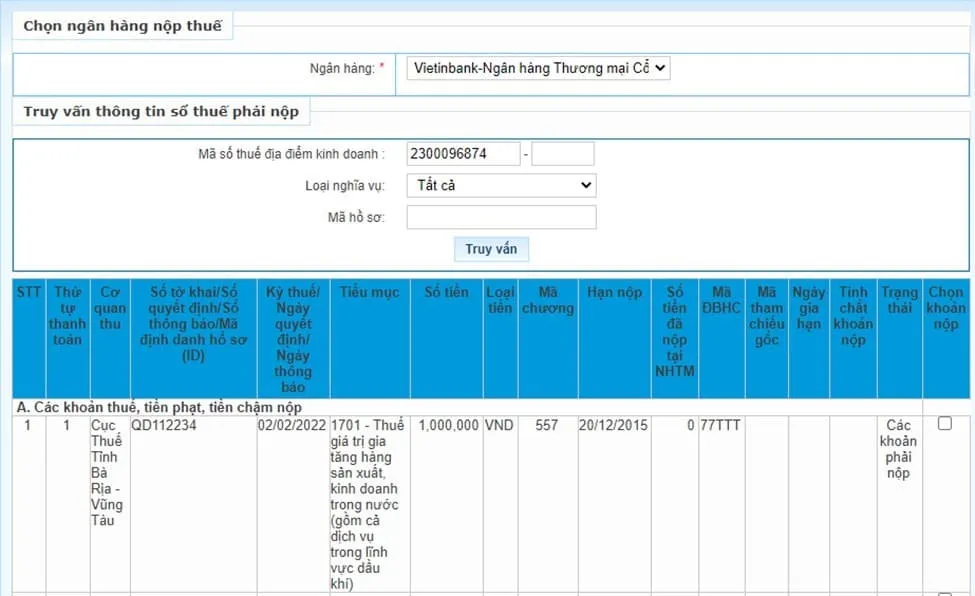The width and height of the screenshot is (975, 596).
Task: Click the Chọn khoản nộp column header
Action: 945,308
